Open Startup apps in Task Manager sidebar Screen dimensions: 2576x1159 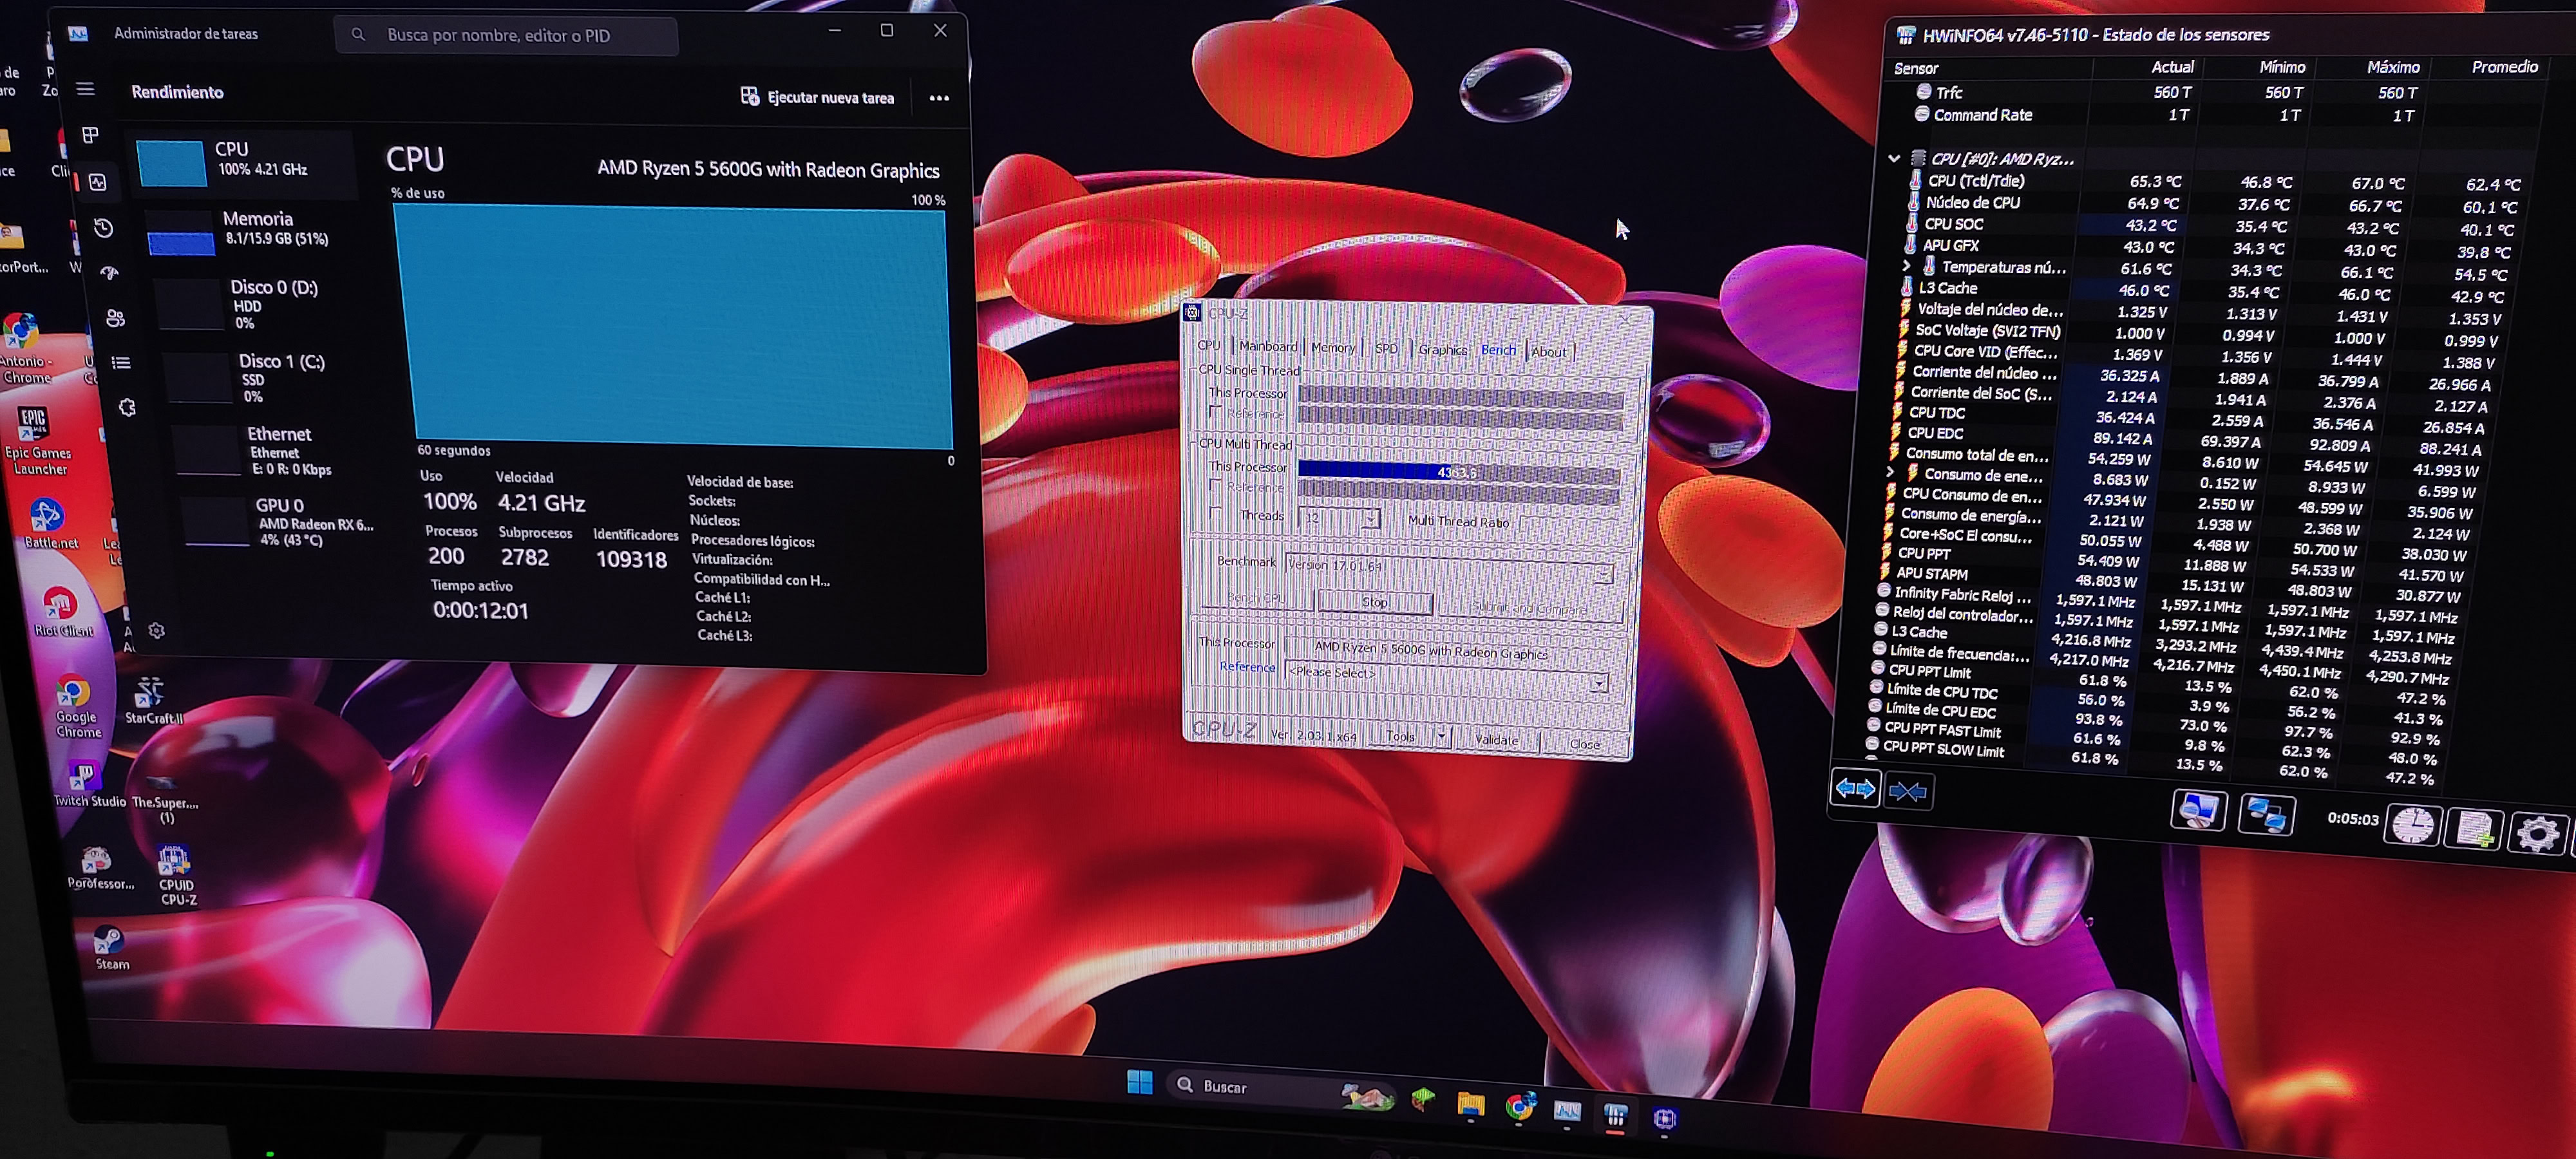[x=110, y=272]
